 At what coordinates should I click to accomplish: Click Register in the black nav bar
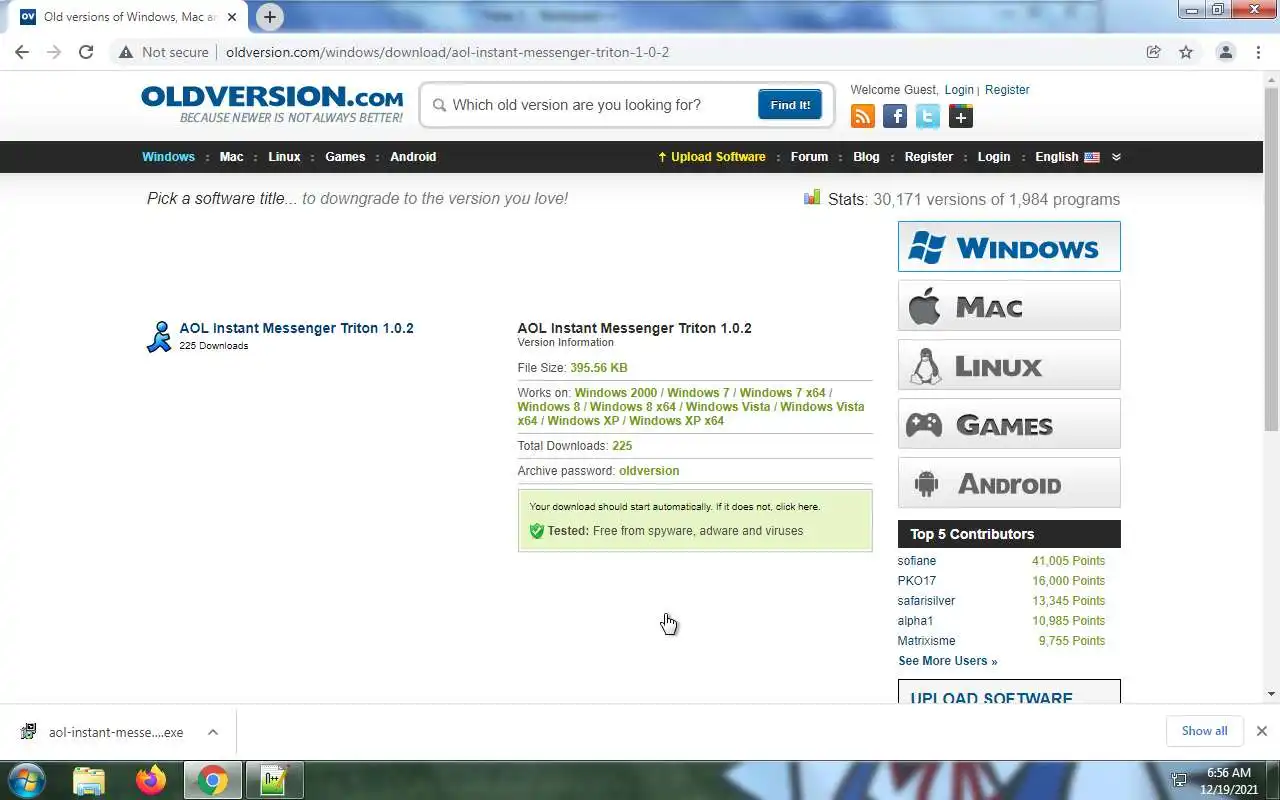[929, 157]
